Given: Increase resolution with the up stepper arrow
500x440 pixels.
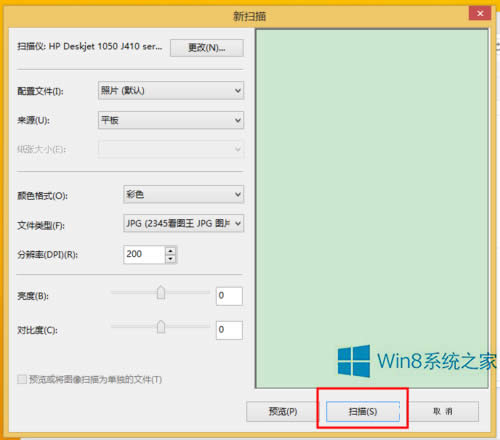Looking at the screenshot, I should point(171,251).
